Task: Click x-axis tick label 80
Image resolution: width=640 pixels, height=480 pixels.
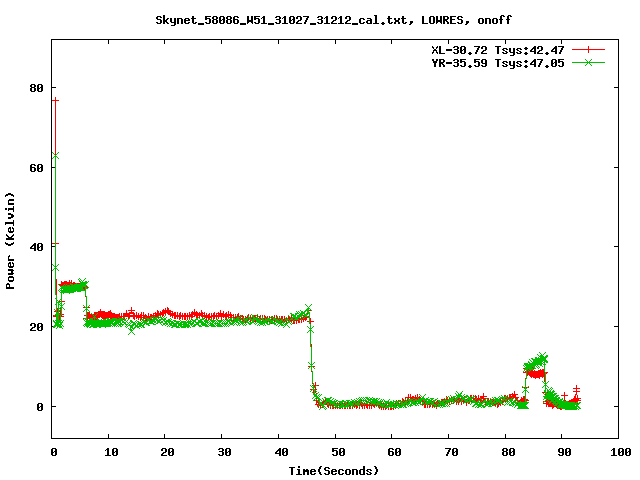Action: [508, 452]
